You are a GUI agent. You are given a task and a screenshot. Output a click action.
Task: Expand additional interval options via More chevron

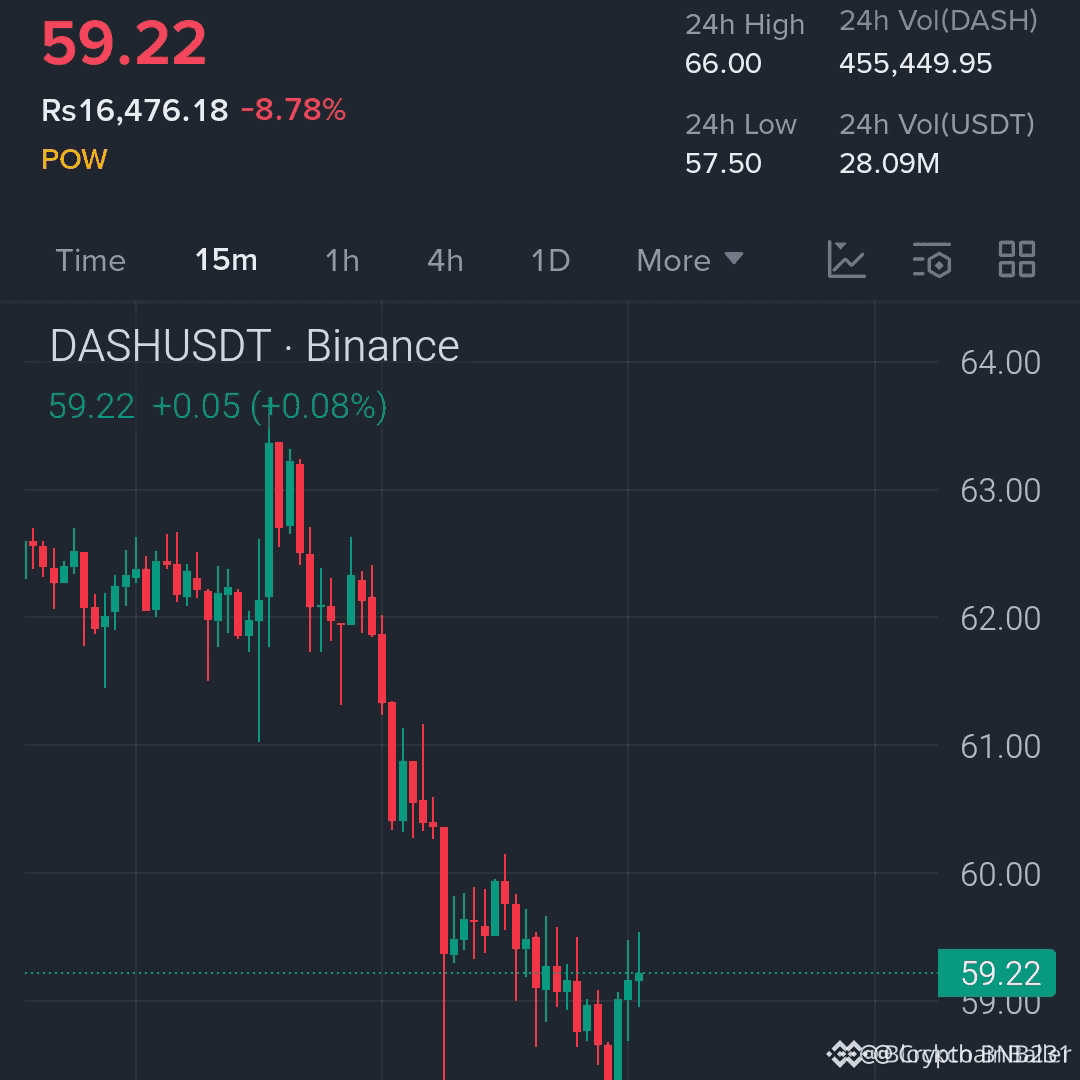tap(735, 260)
